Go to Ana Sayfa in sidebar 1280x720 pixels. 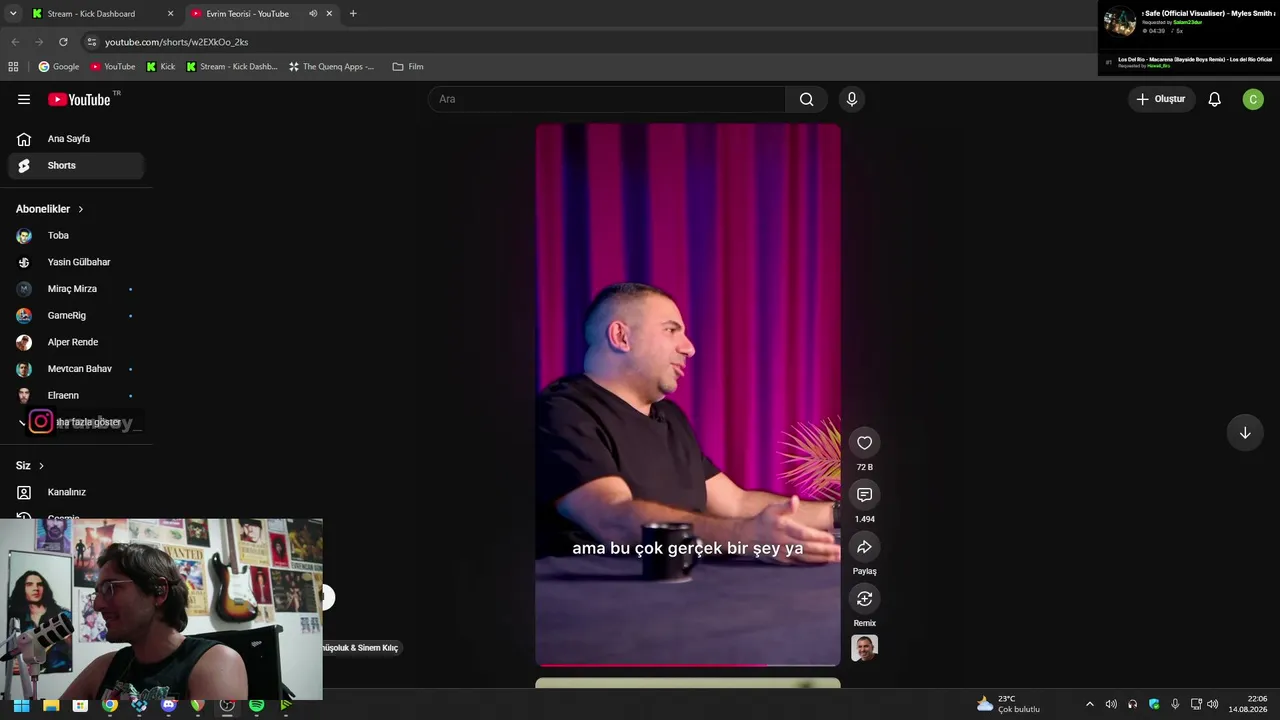[76, 139]
